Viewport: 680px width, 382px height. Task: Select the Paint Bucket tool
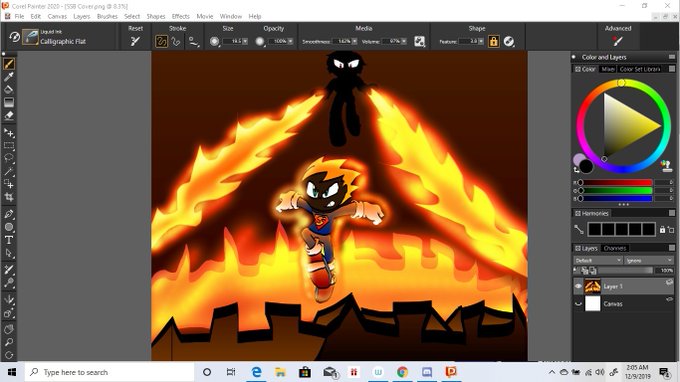point(9,89)
